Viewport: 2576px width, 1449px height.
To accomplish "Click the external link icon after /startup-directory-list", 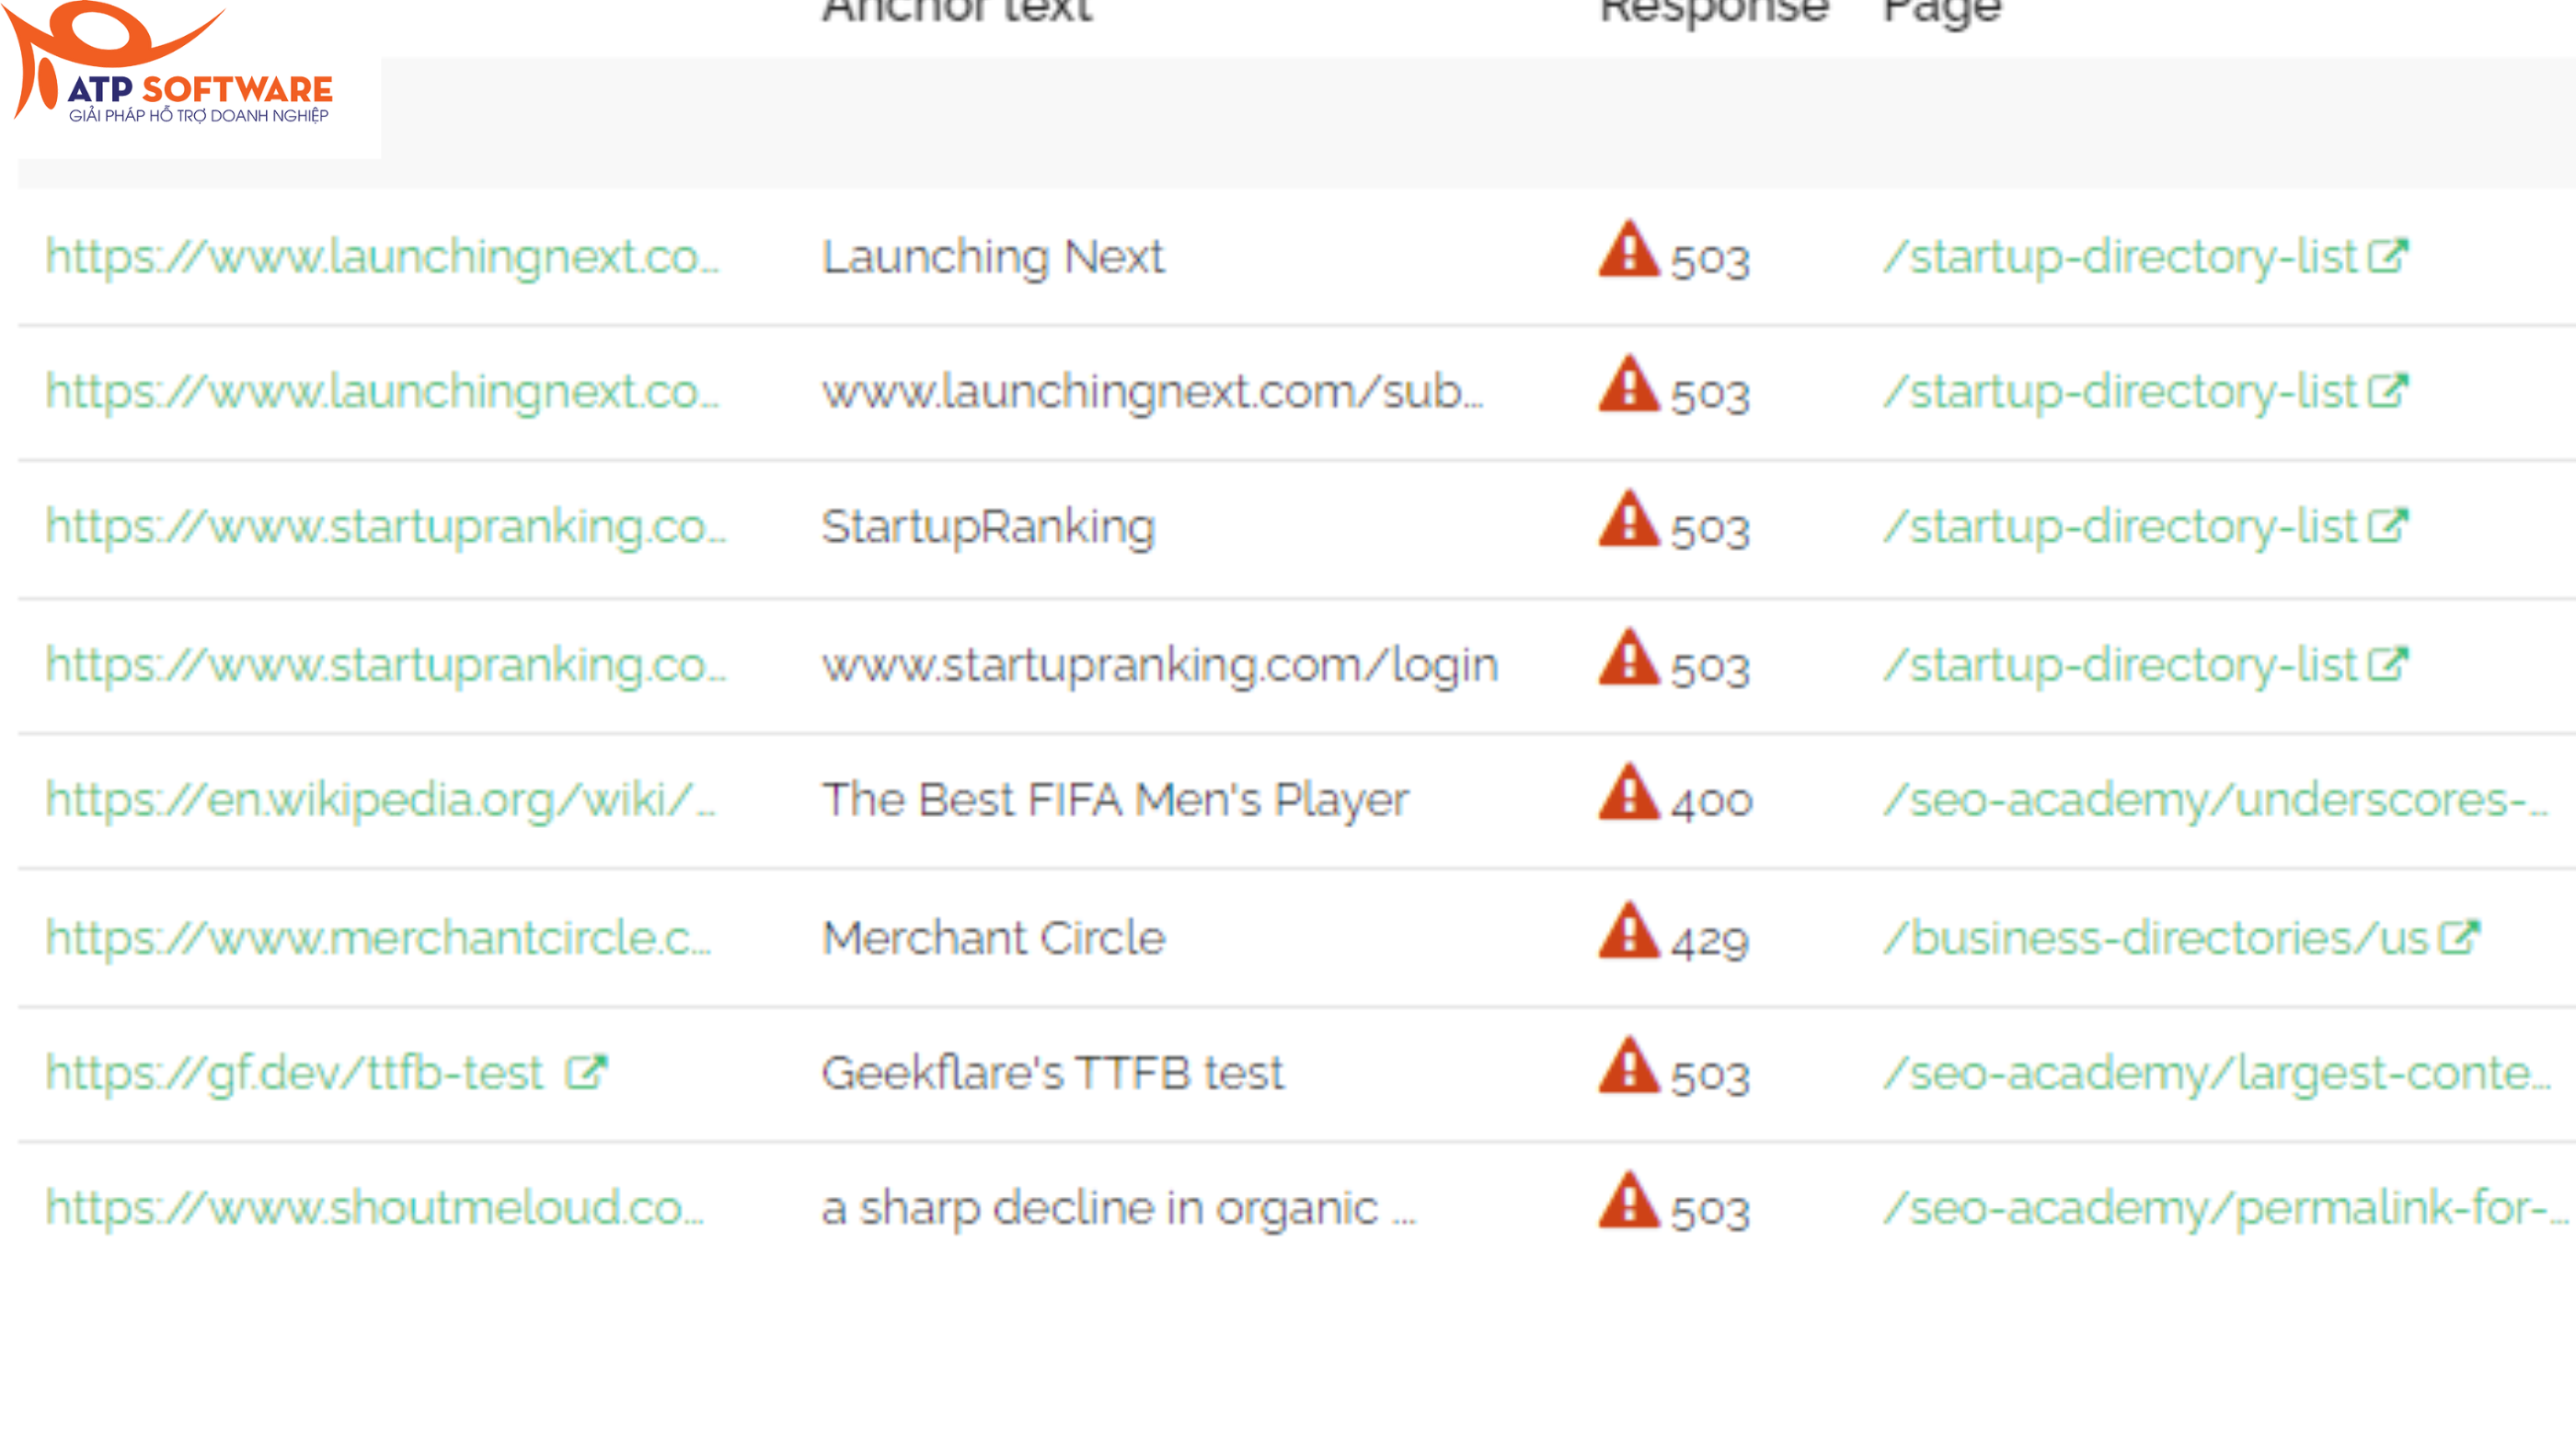I will (x=2390, y=253).
